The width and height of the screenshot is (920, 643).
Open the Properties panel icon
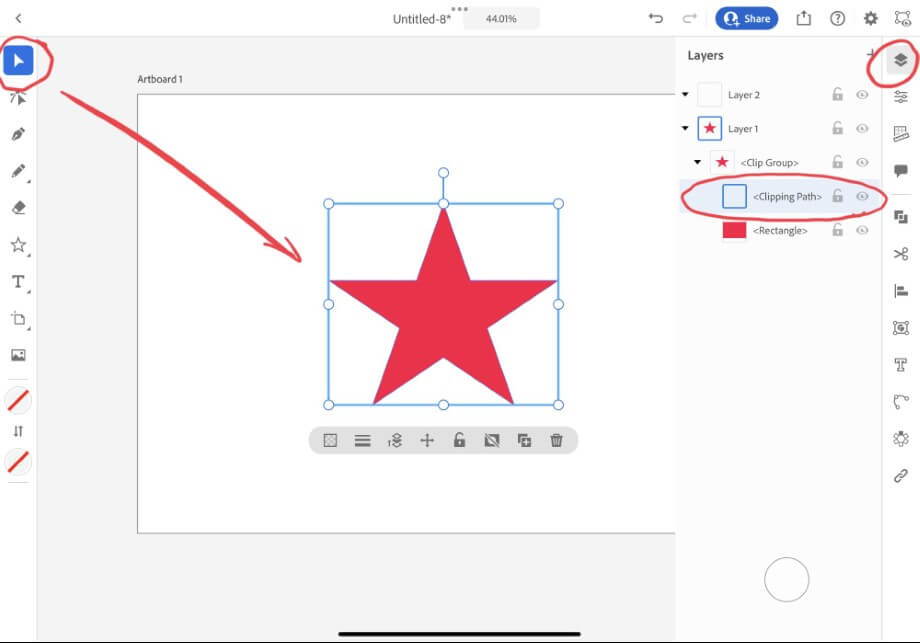coord(901,97)
